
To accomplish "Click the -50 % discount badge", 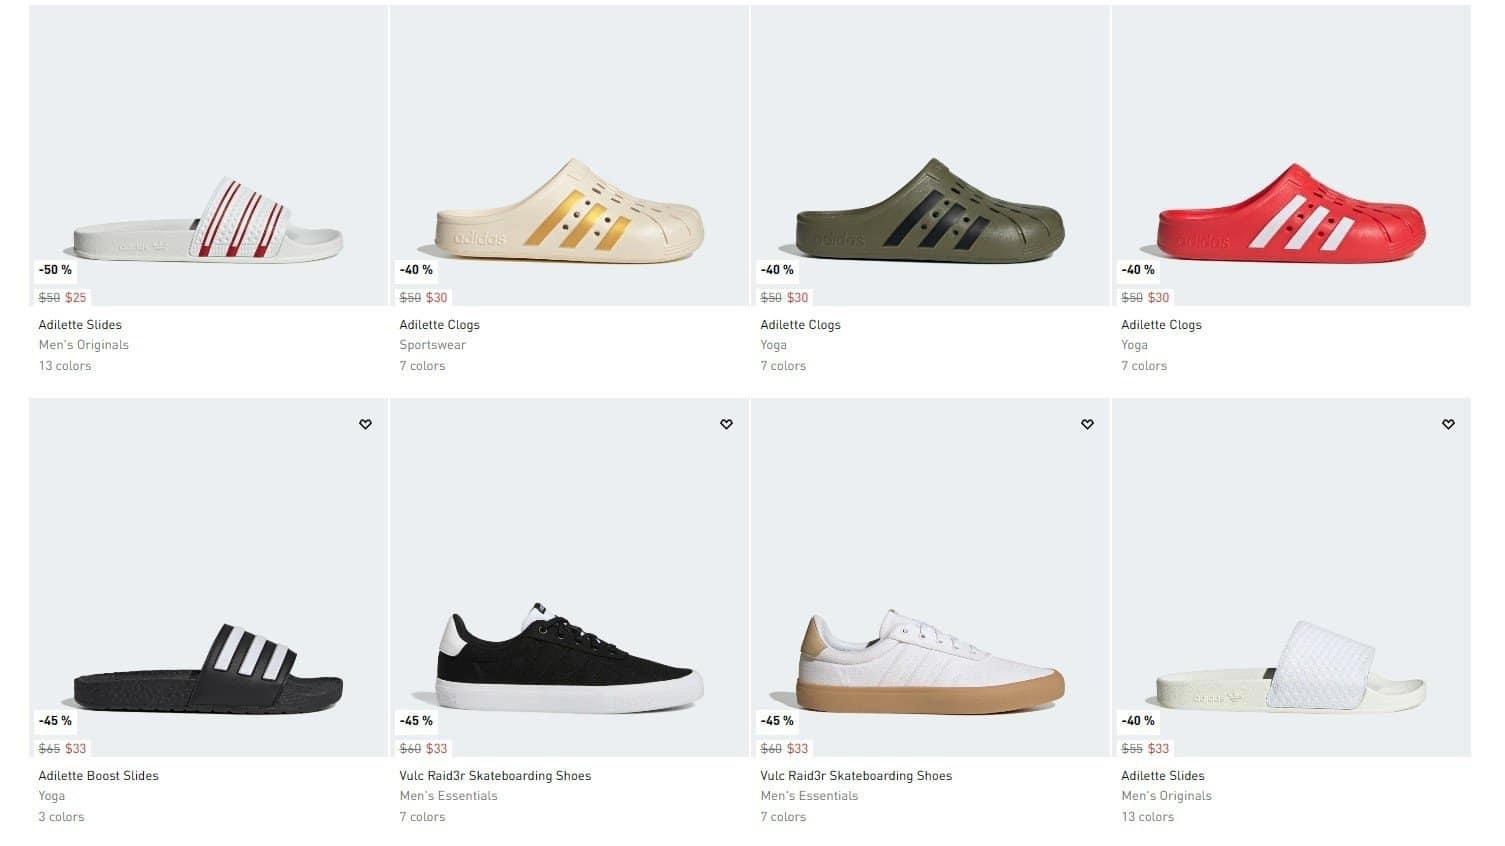I will coord(55,270).
